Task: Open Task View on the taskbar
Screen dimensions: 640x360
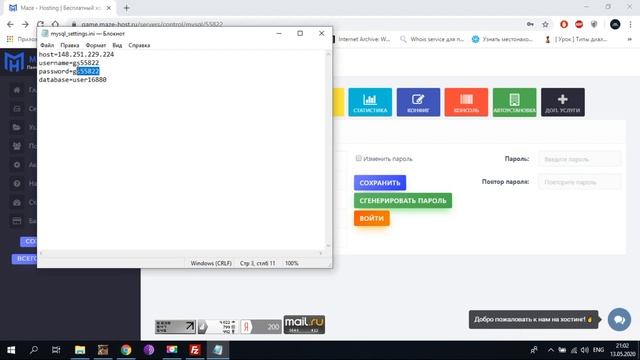Action: point(56,350)
